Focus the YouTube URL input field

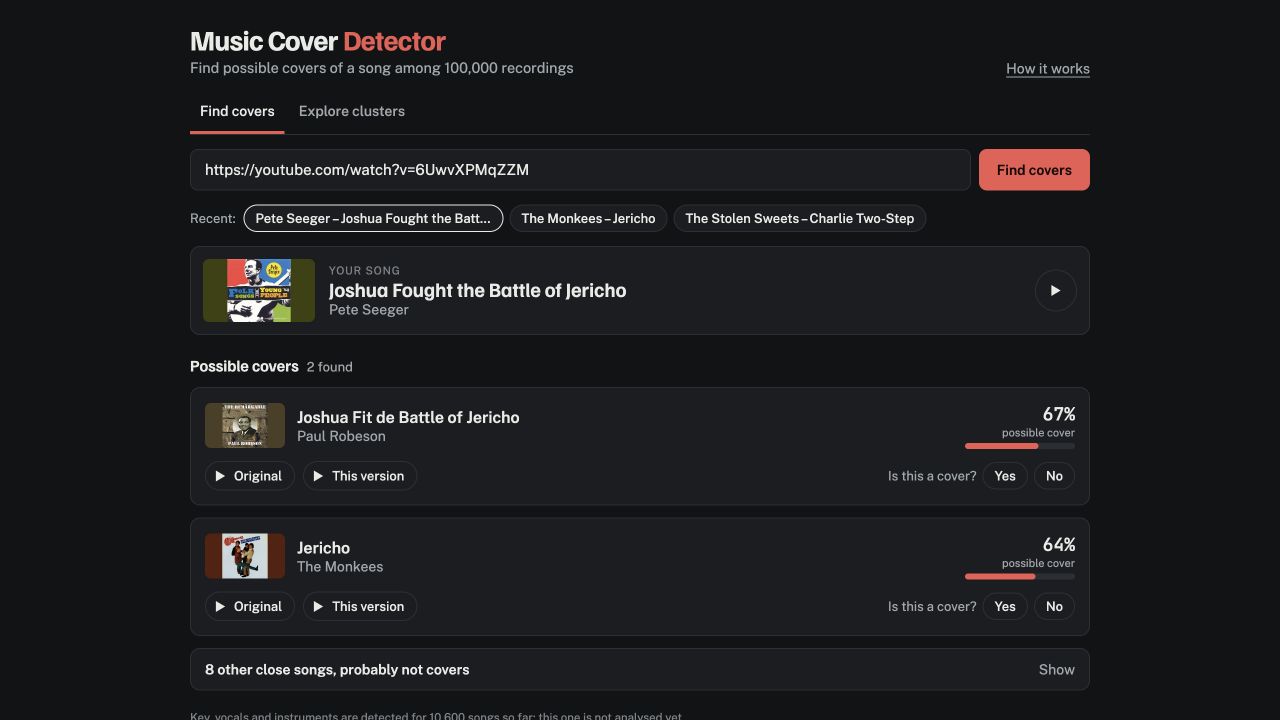click(580, 170)
